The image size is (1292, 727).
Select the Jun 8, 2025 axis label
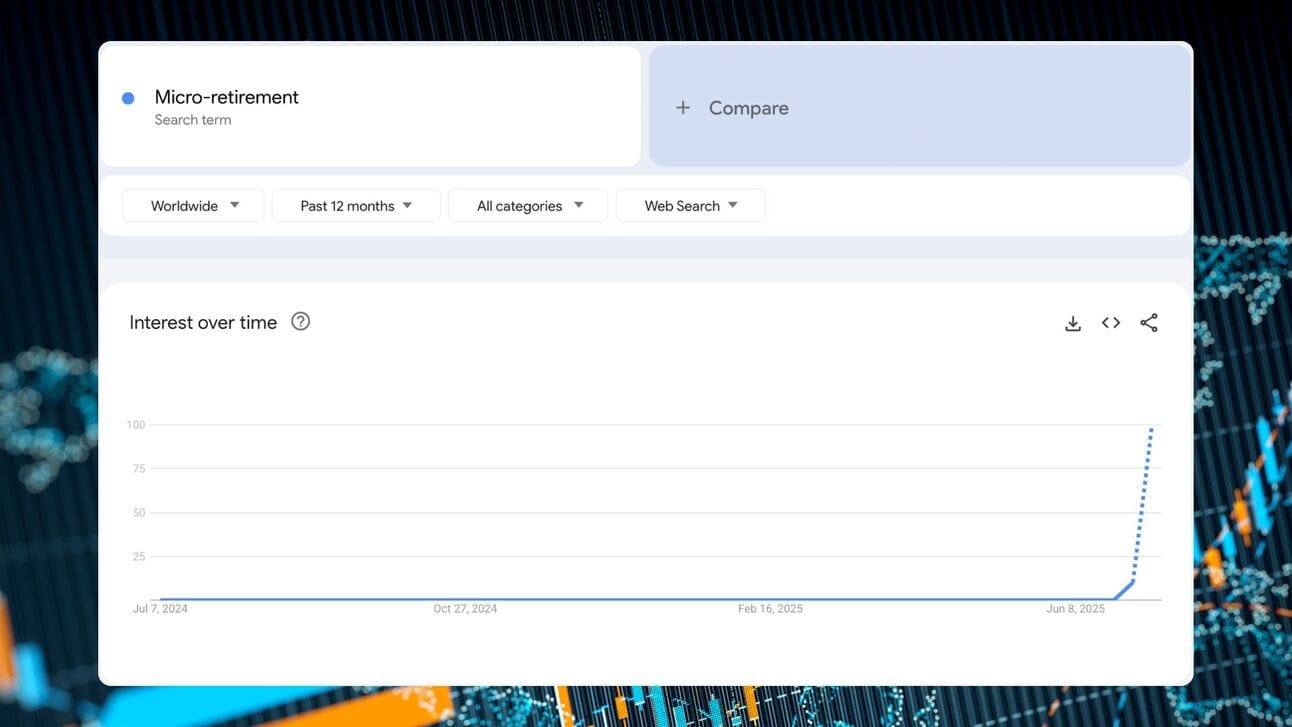[x=1076, y=609]
